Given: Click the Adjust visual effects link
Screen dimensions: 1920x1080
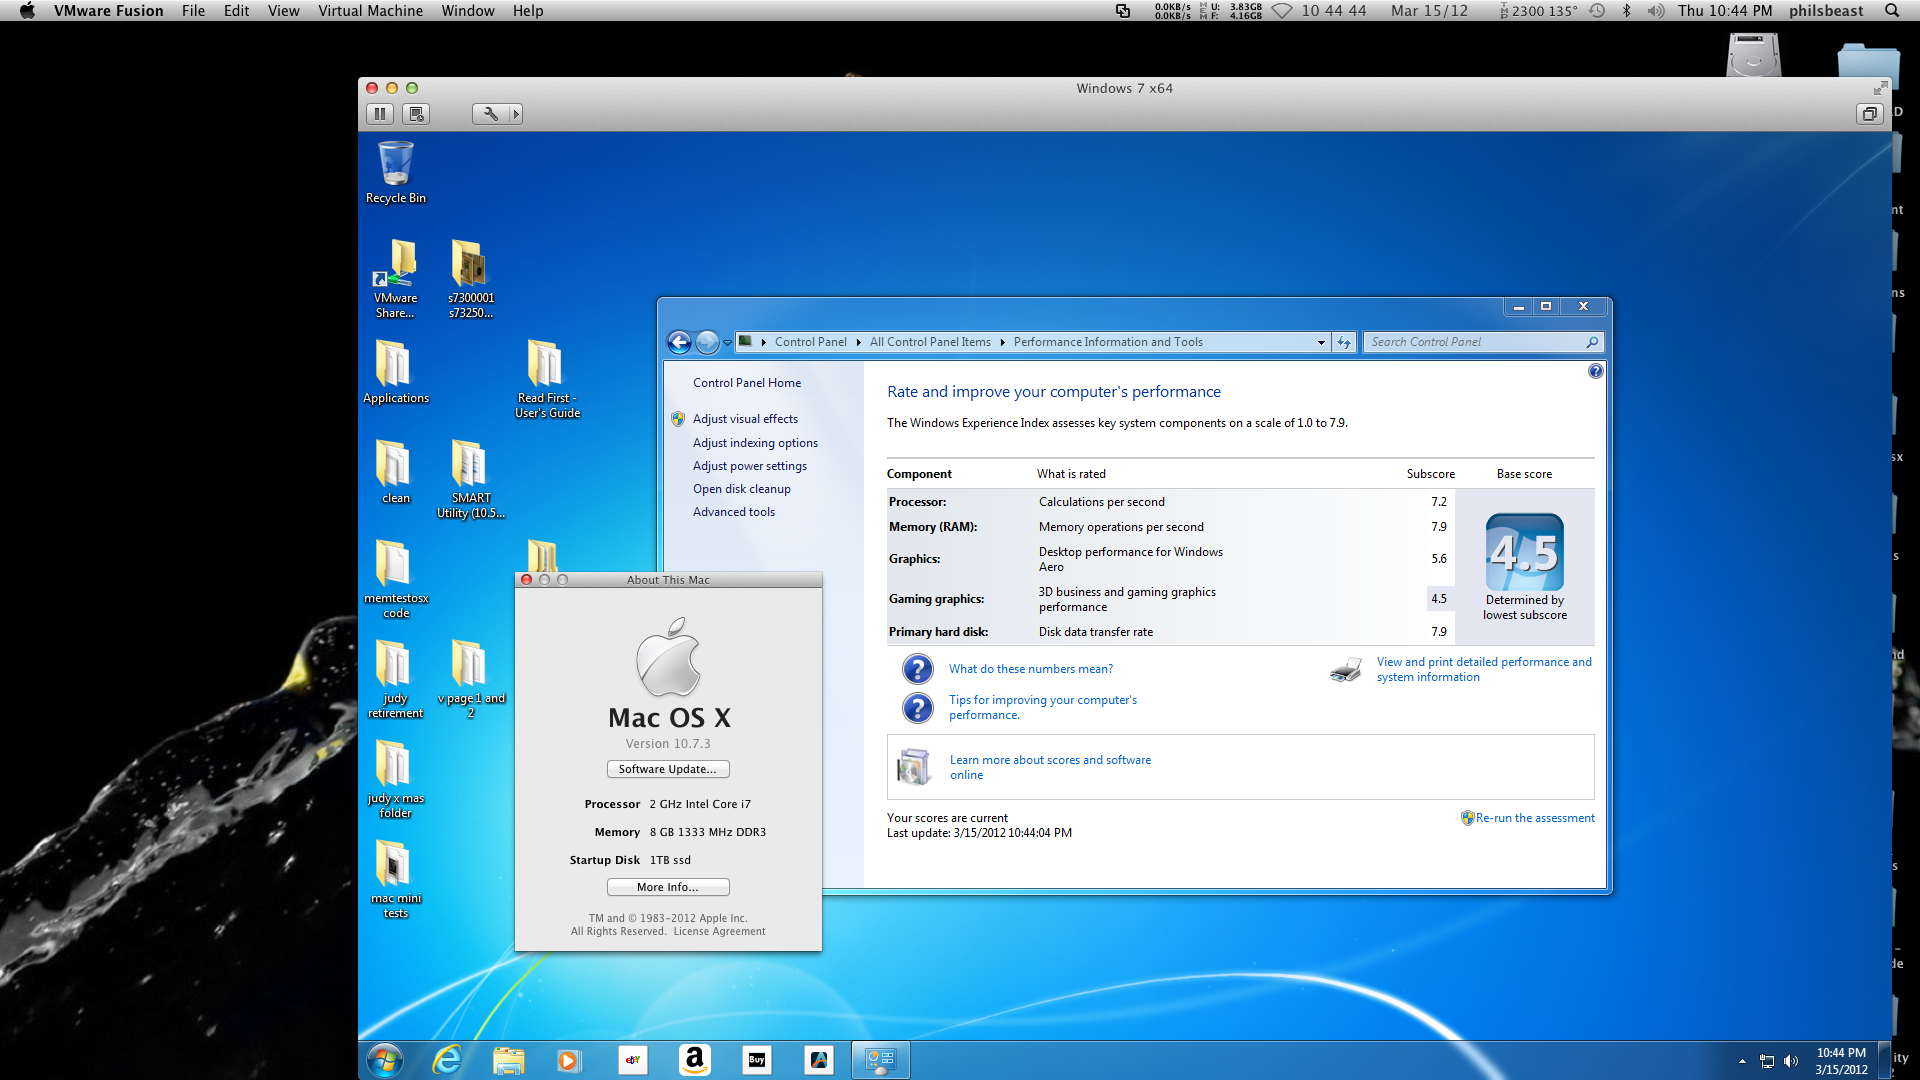Looking at the screenshot, I should 745,419.
